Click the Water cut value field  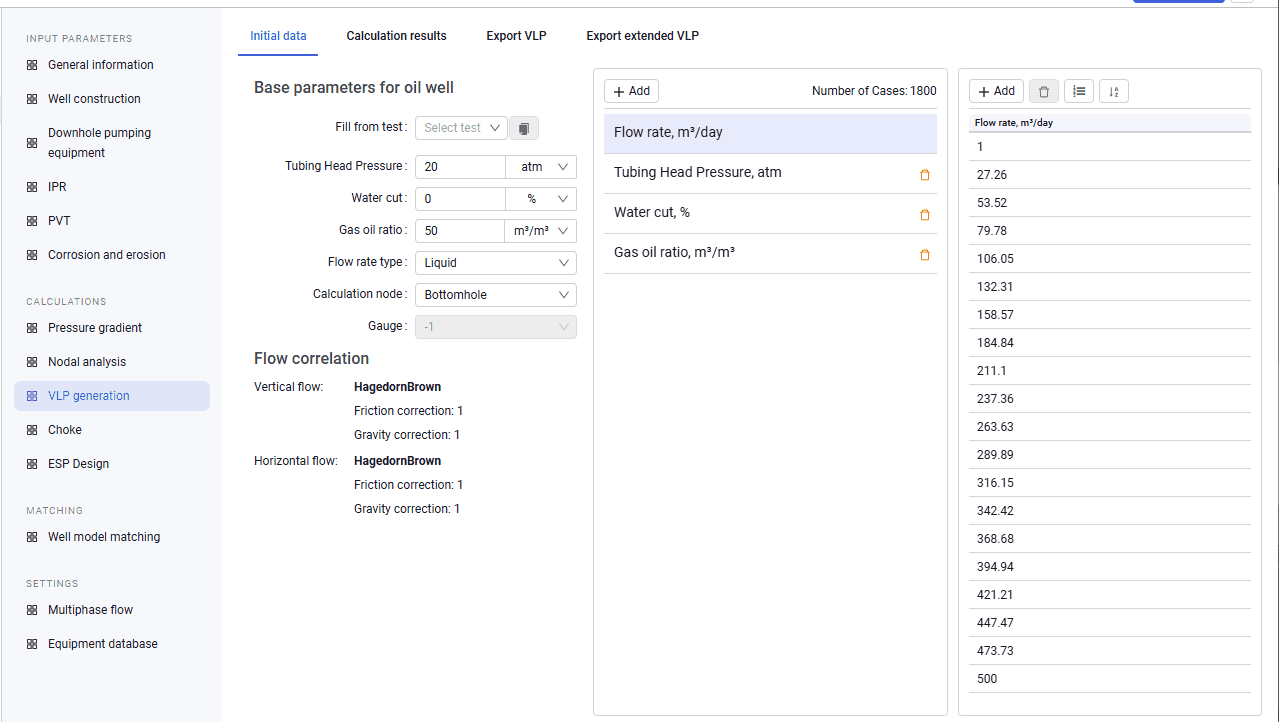click(x=460, y=199)
